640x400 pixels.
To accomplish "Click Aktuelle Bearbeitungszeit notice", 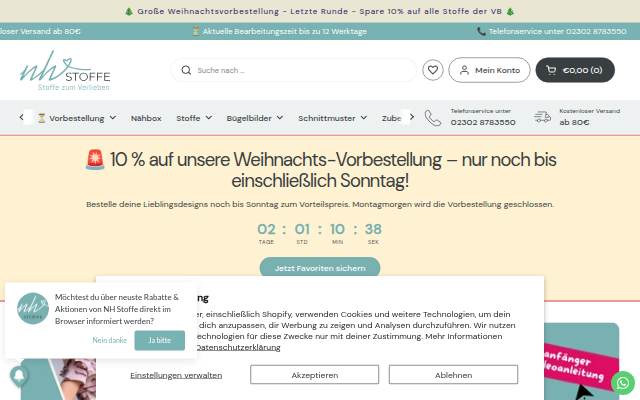I will (280, 31).
